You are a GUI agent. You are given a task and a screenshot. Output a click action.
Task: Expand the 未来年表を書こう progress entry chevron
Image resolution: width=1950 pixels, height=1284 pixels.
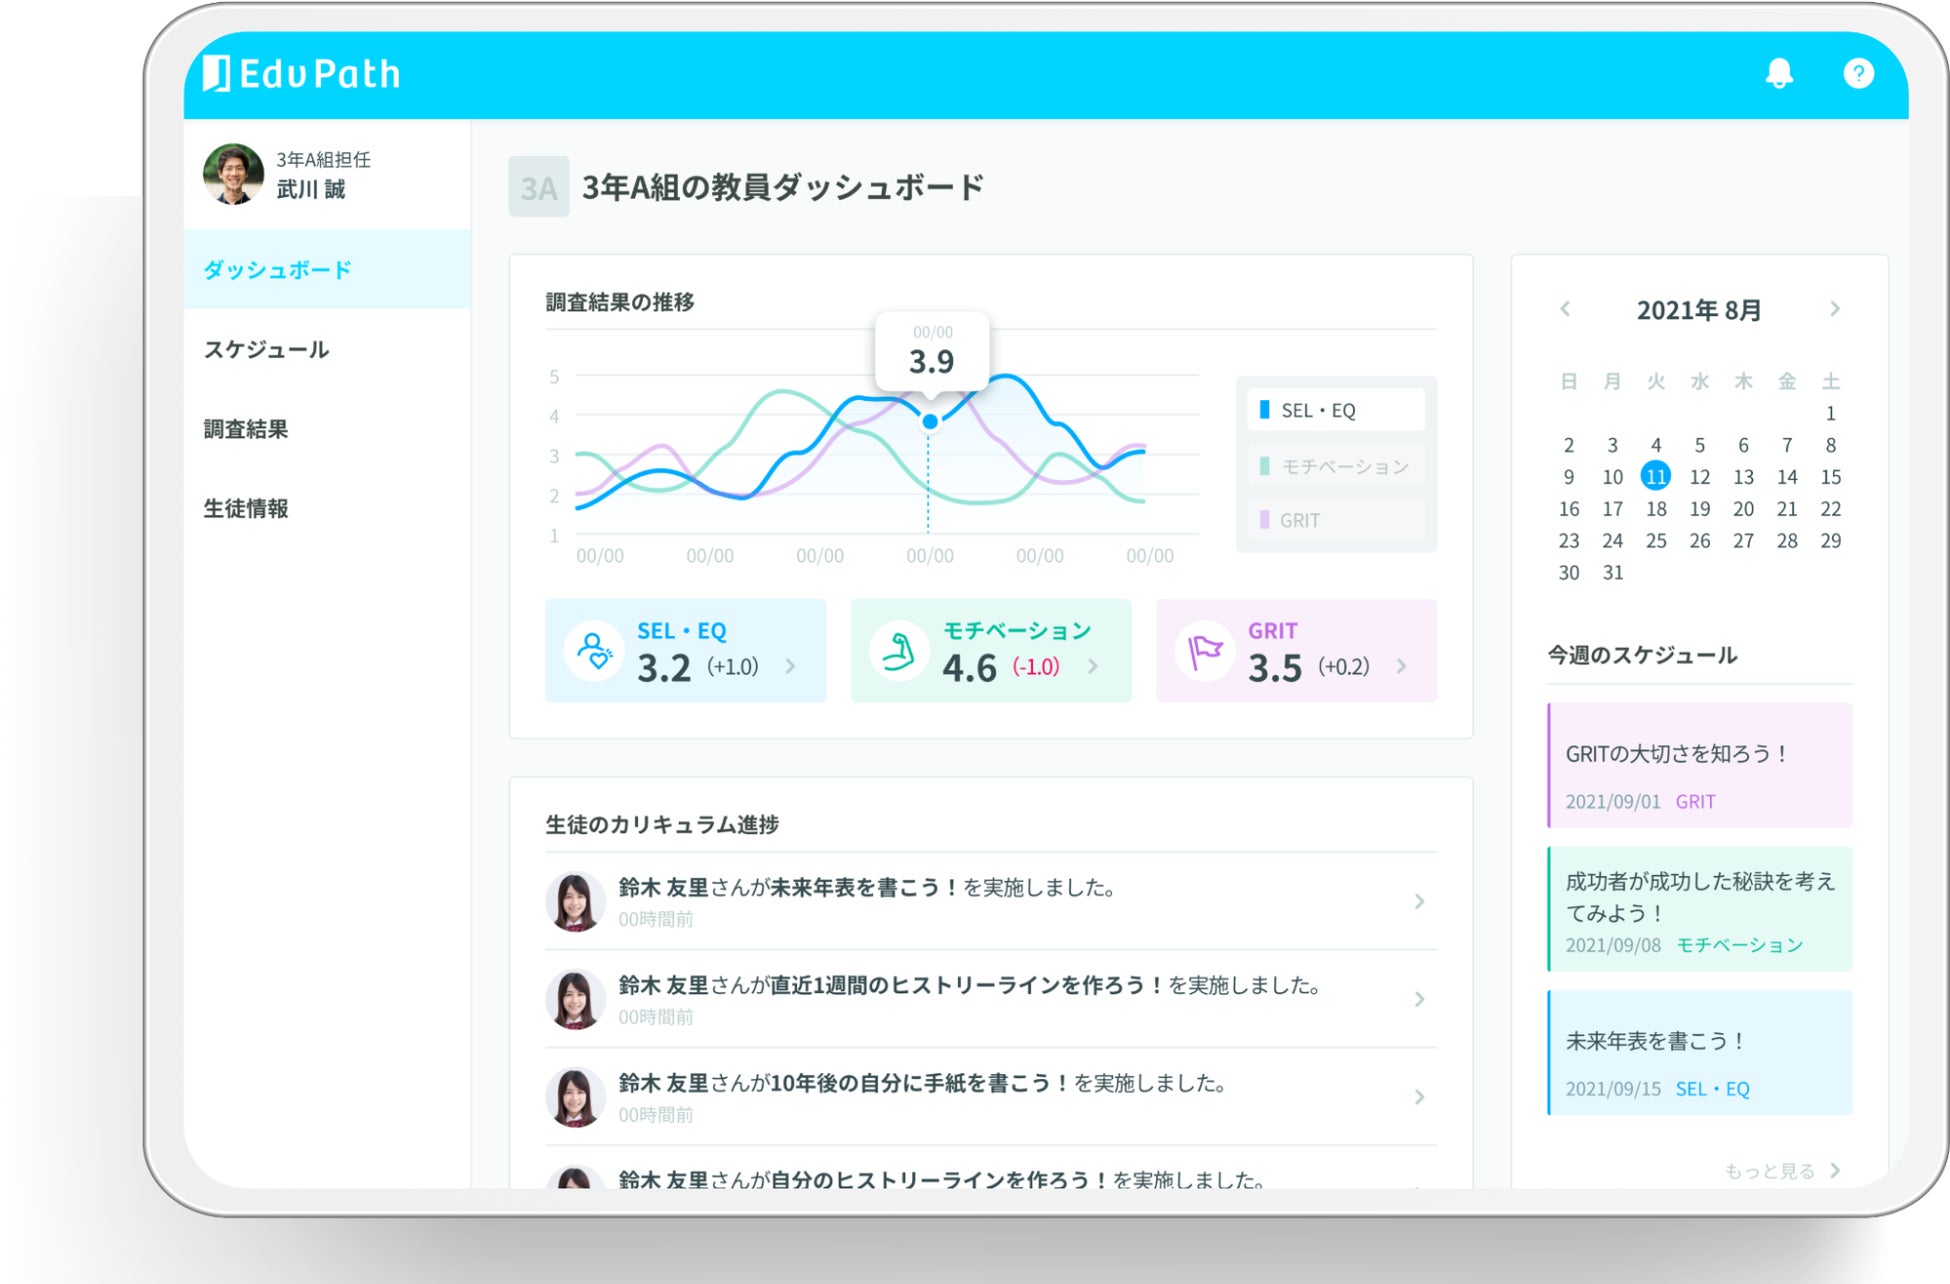1419,902
